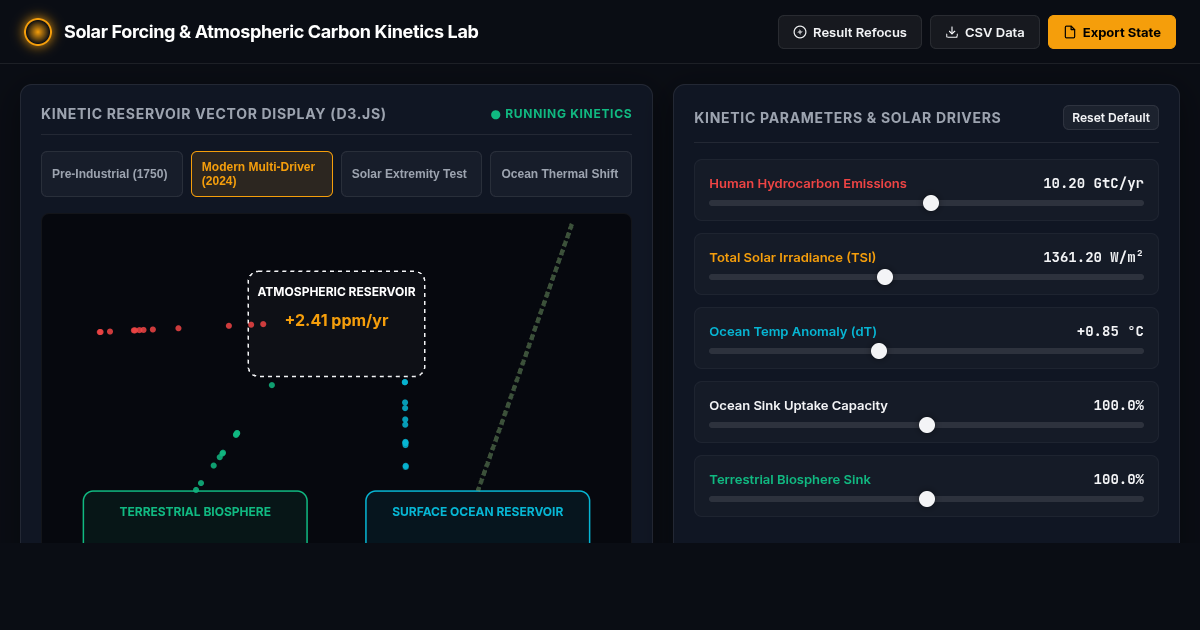Click the Total Solar Irradiance (TSI) label

(792, 257)
